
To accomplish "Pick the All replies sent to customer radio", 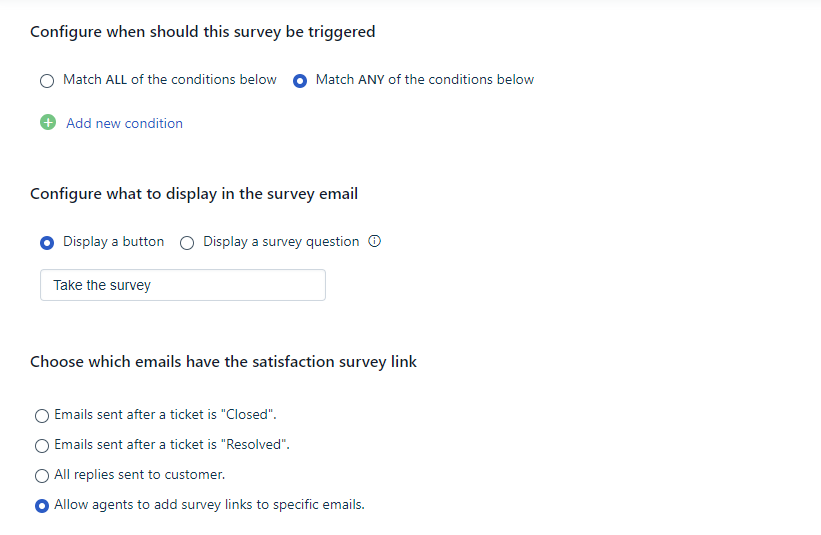I will (x=42, y=476).
